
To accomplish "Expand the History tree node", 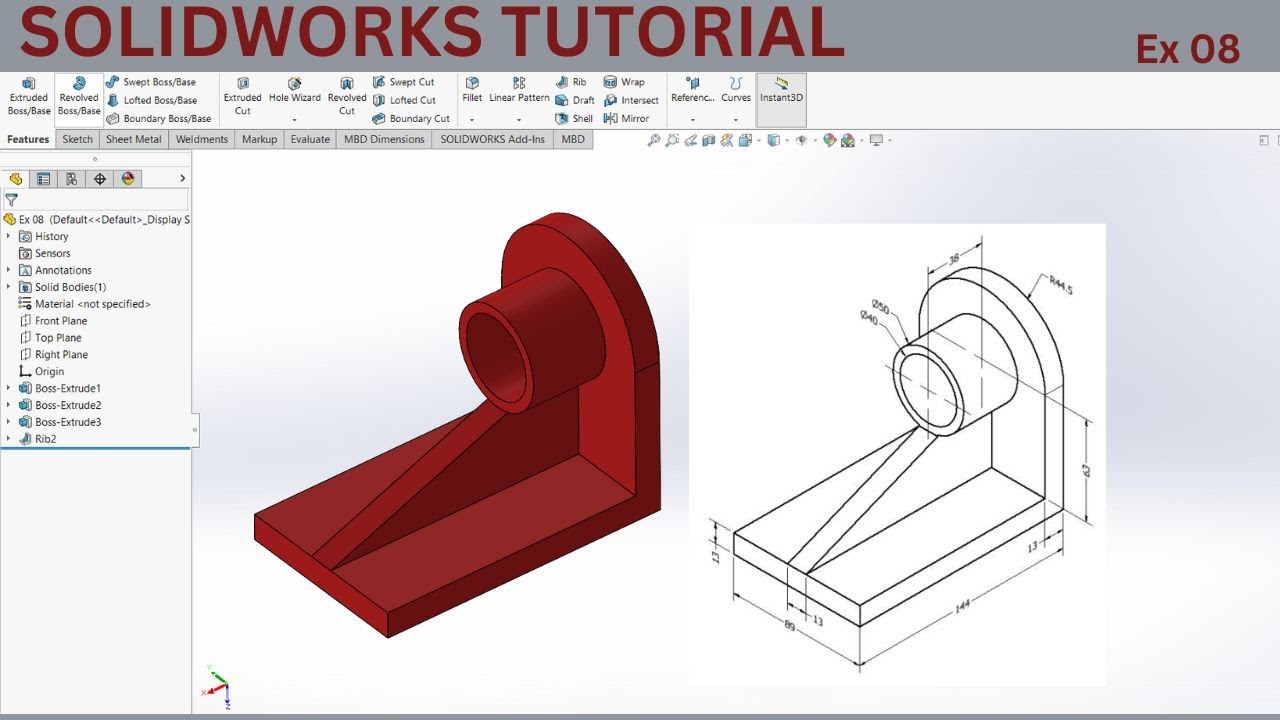I will coord(9,236).
